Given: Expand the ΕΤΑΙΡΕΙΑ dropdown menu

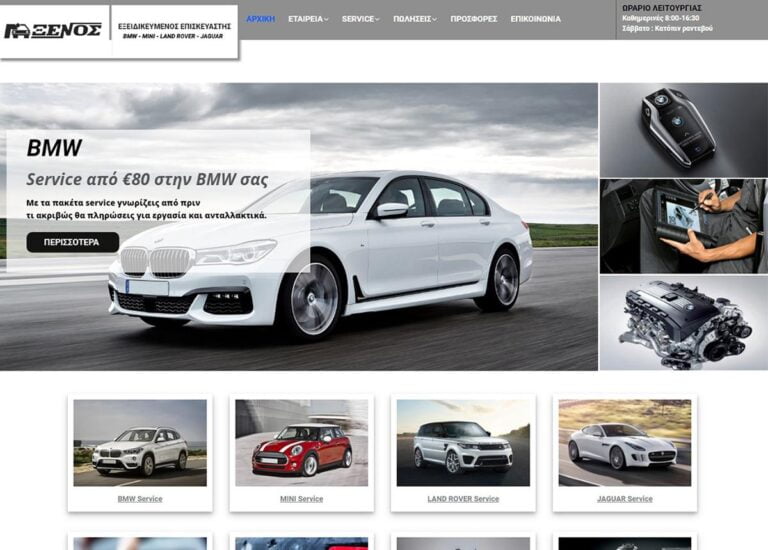Looking at the screenshot, I should 307,19.
